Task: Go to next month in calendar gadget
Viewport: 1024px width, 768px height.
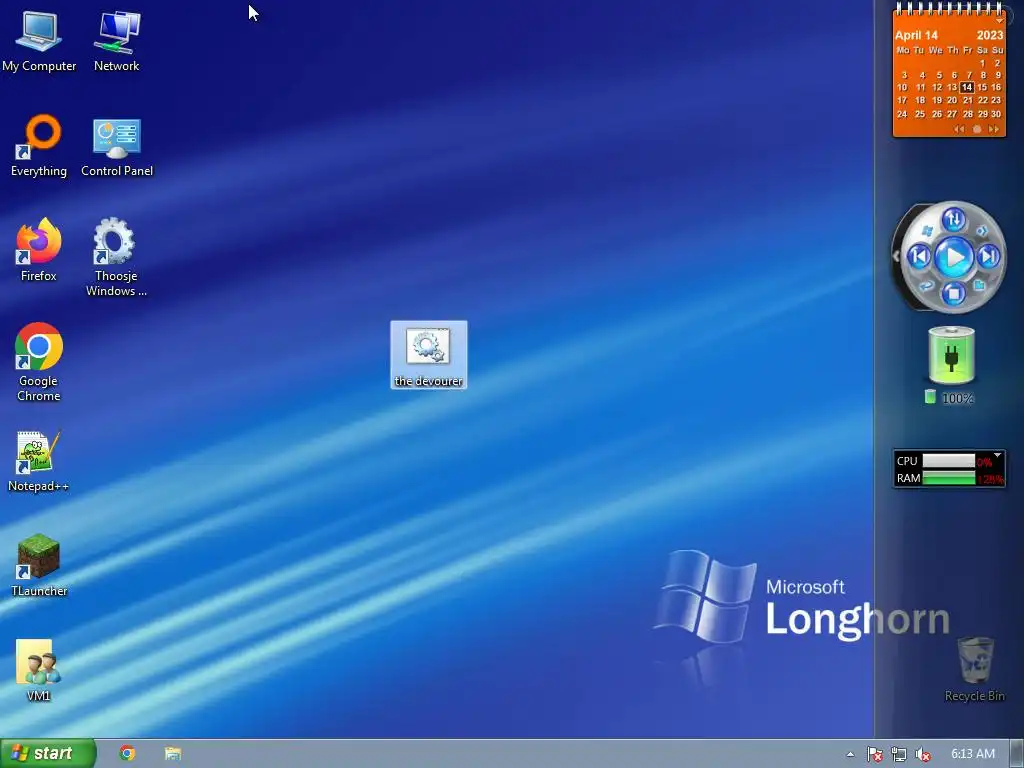Action: click(x=994, y=129)
